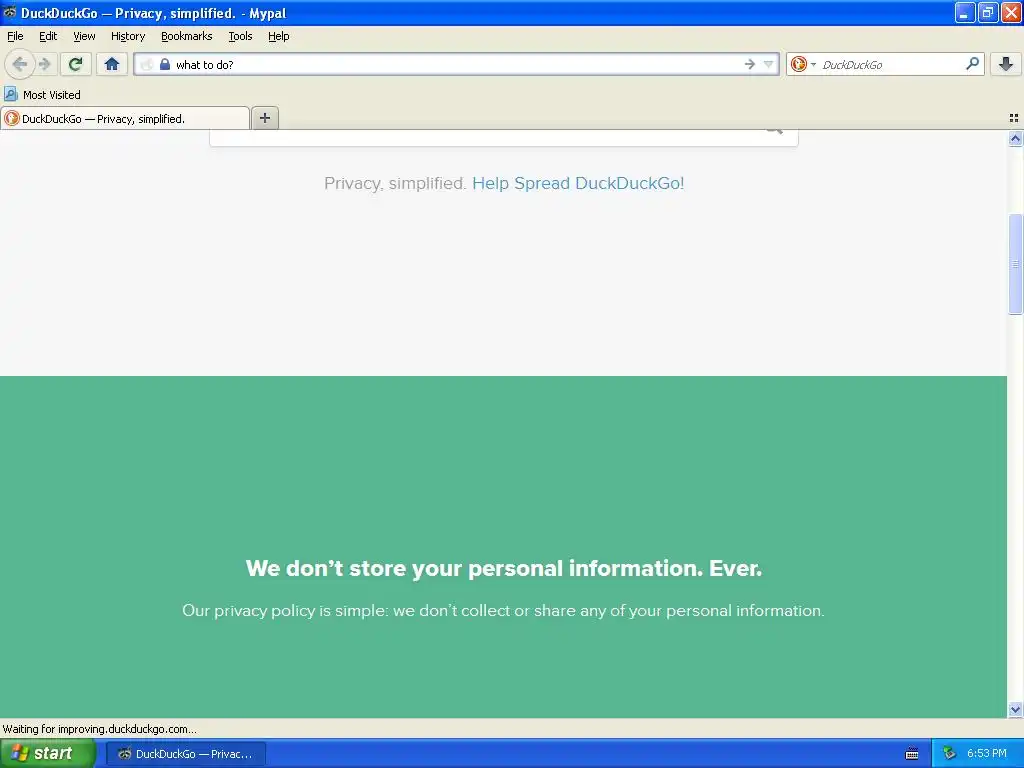Reload the current page
This screenshot has height=768, width=1024.
[76, 64]
